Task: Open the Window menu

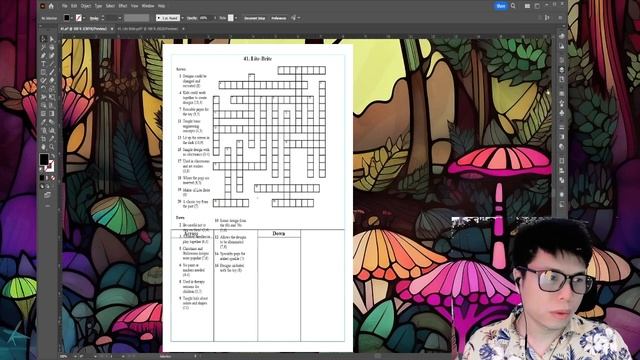Action: [x=148, y=6]
